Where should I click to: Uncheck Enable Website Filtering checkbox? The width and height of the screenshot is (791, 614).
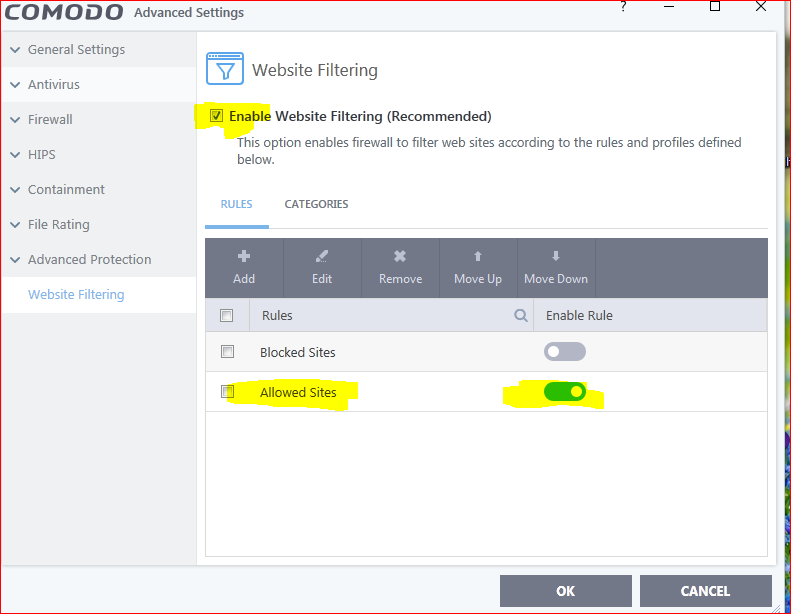216,116
